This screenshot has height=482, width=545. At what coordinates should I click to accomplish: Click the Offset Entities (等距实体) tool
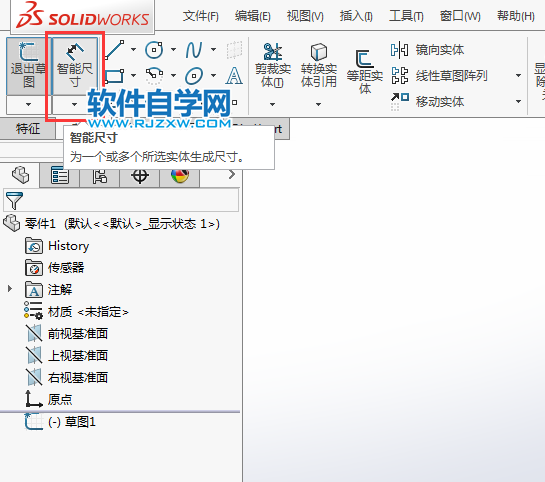[x=365, y=72]
